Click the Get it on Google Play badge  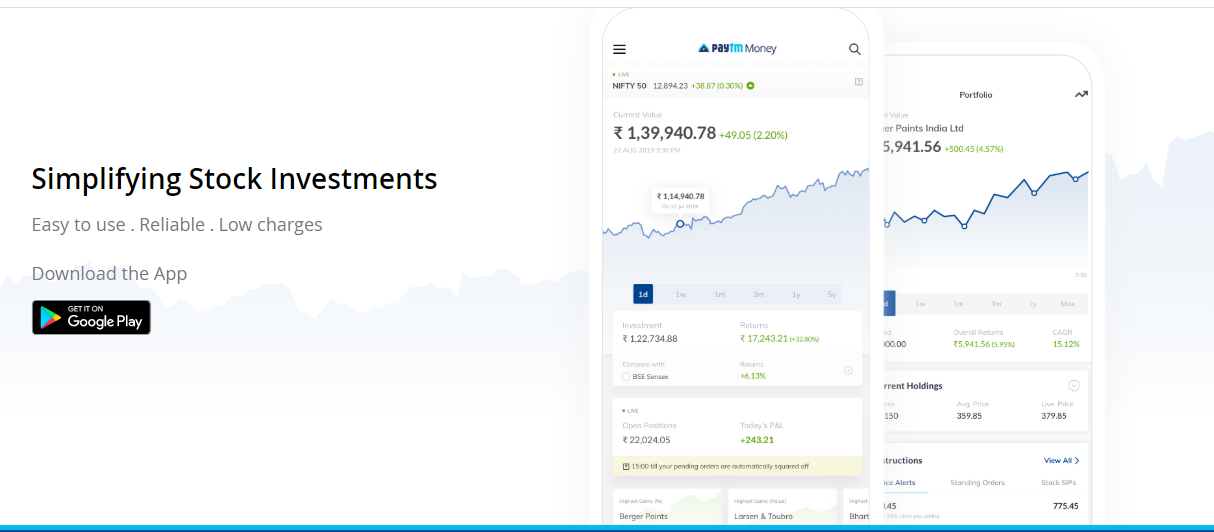(91, 317)
